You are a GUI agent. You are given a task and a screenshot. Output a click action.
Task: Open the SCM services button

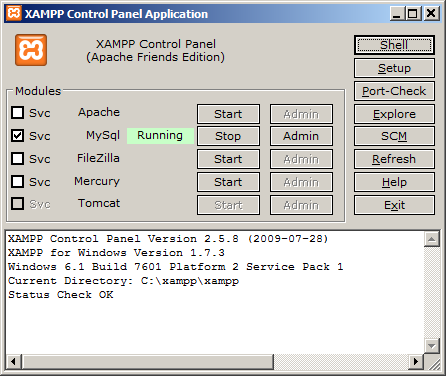[x=394, y=136]
